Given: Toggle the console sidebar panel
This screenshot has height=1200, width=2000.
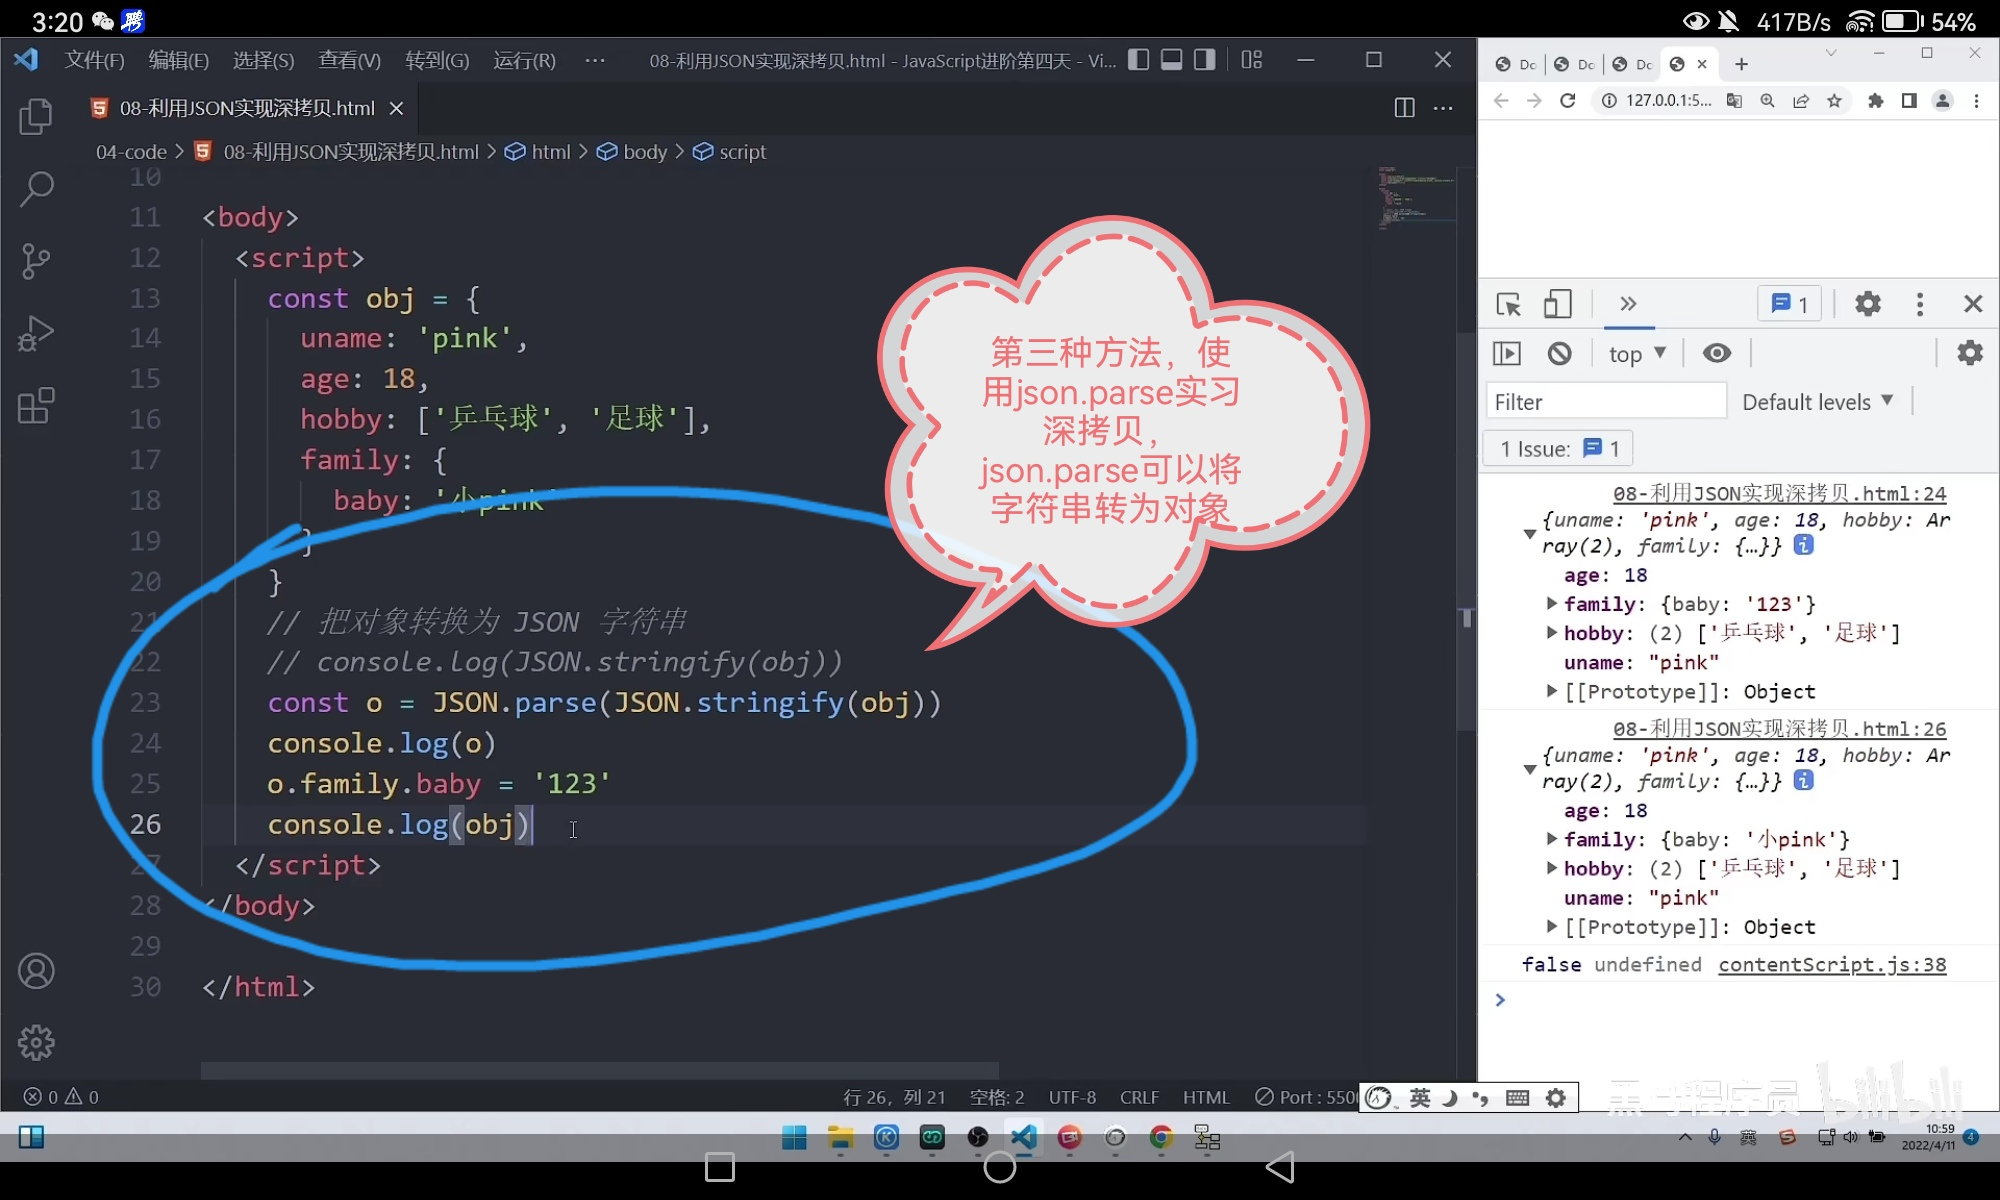Looking at the screenshot, I should point(1507,353).
